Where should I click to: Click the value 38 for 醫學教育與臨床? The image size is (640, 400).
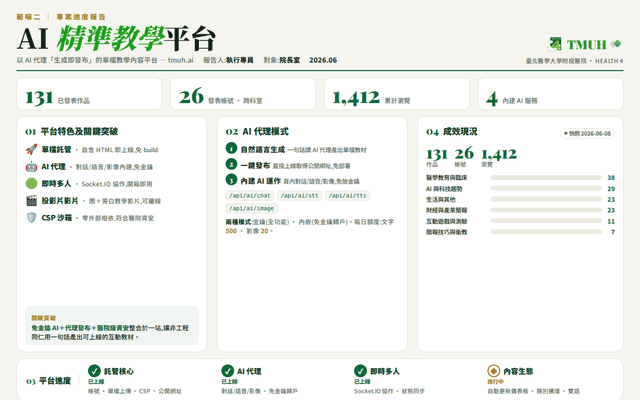point(611,178)
